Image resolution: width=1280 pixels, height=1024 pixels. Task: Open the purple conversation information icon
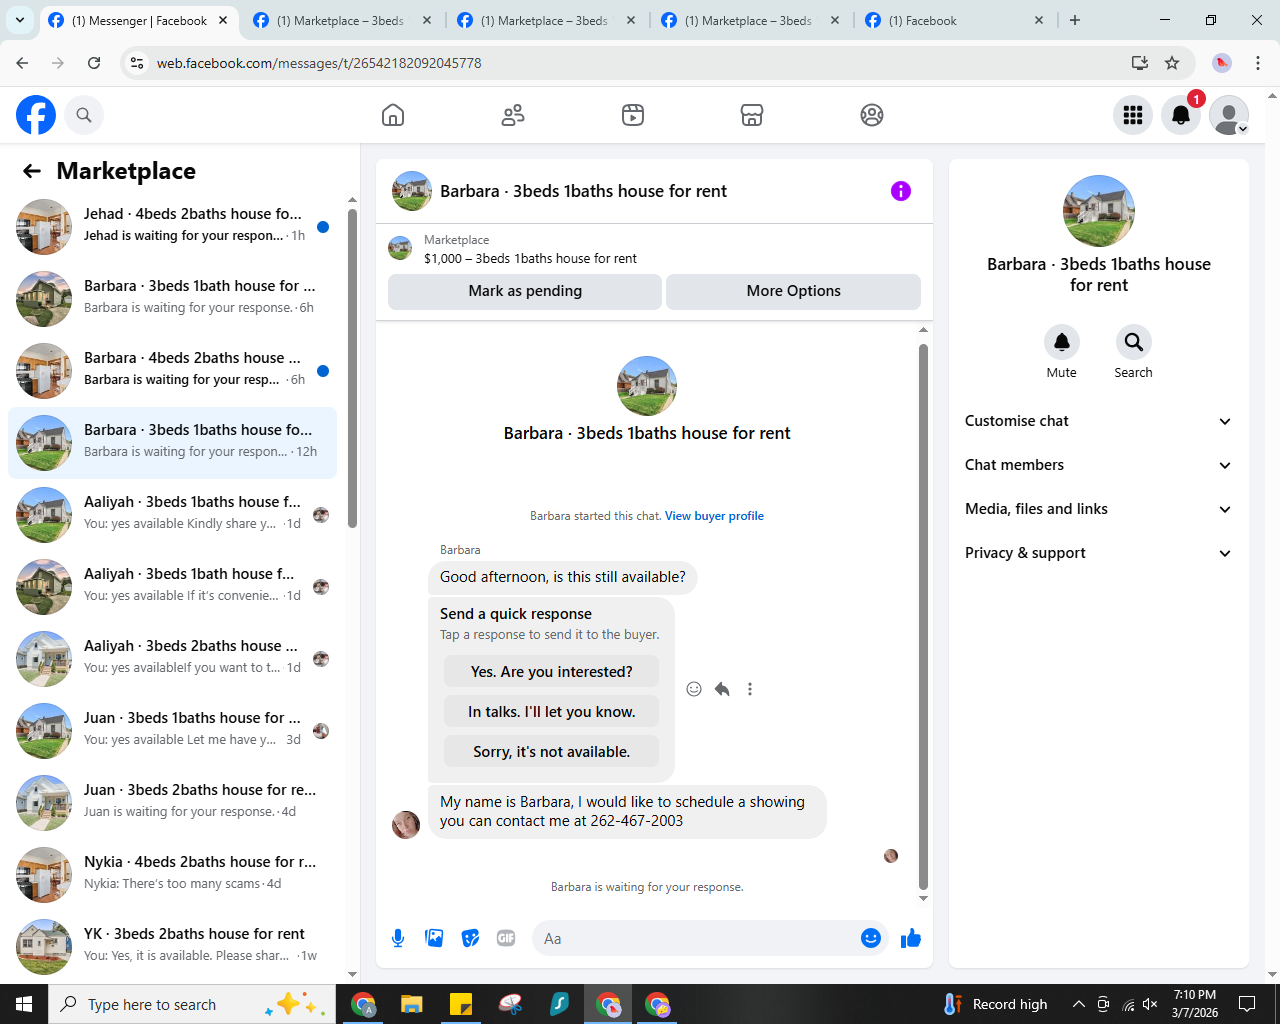901,191
